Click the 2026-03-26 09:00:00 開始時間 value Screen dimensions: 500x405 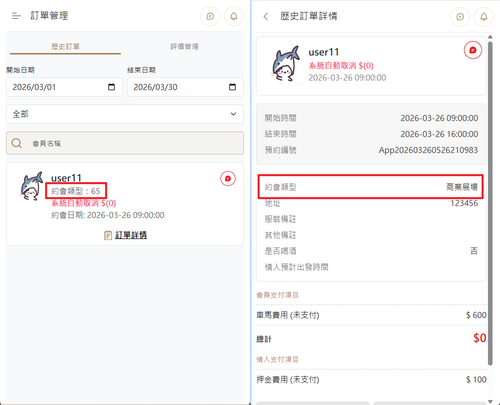coord(439,118)
